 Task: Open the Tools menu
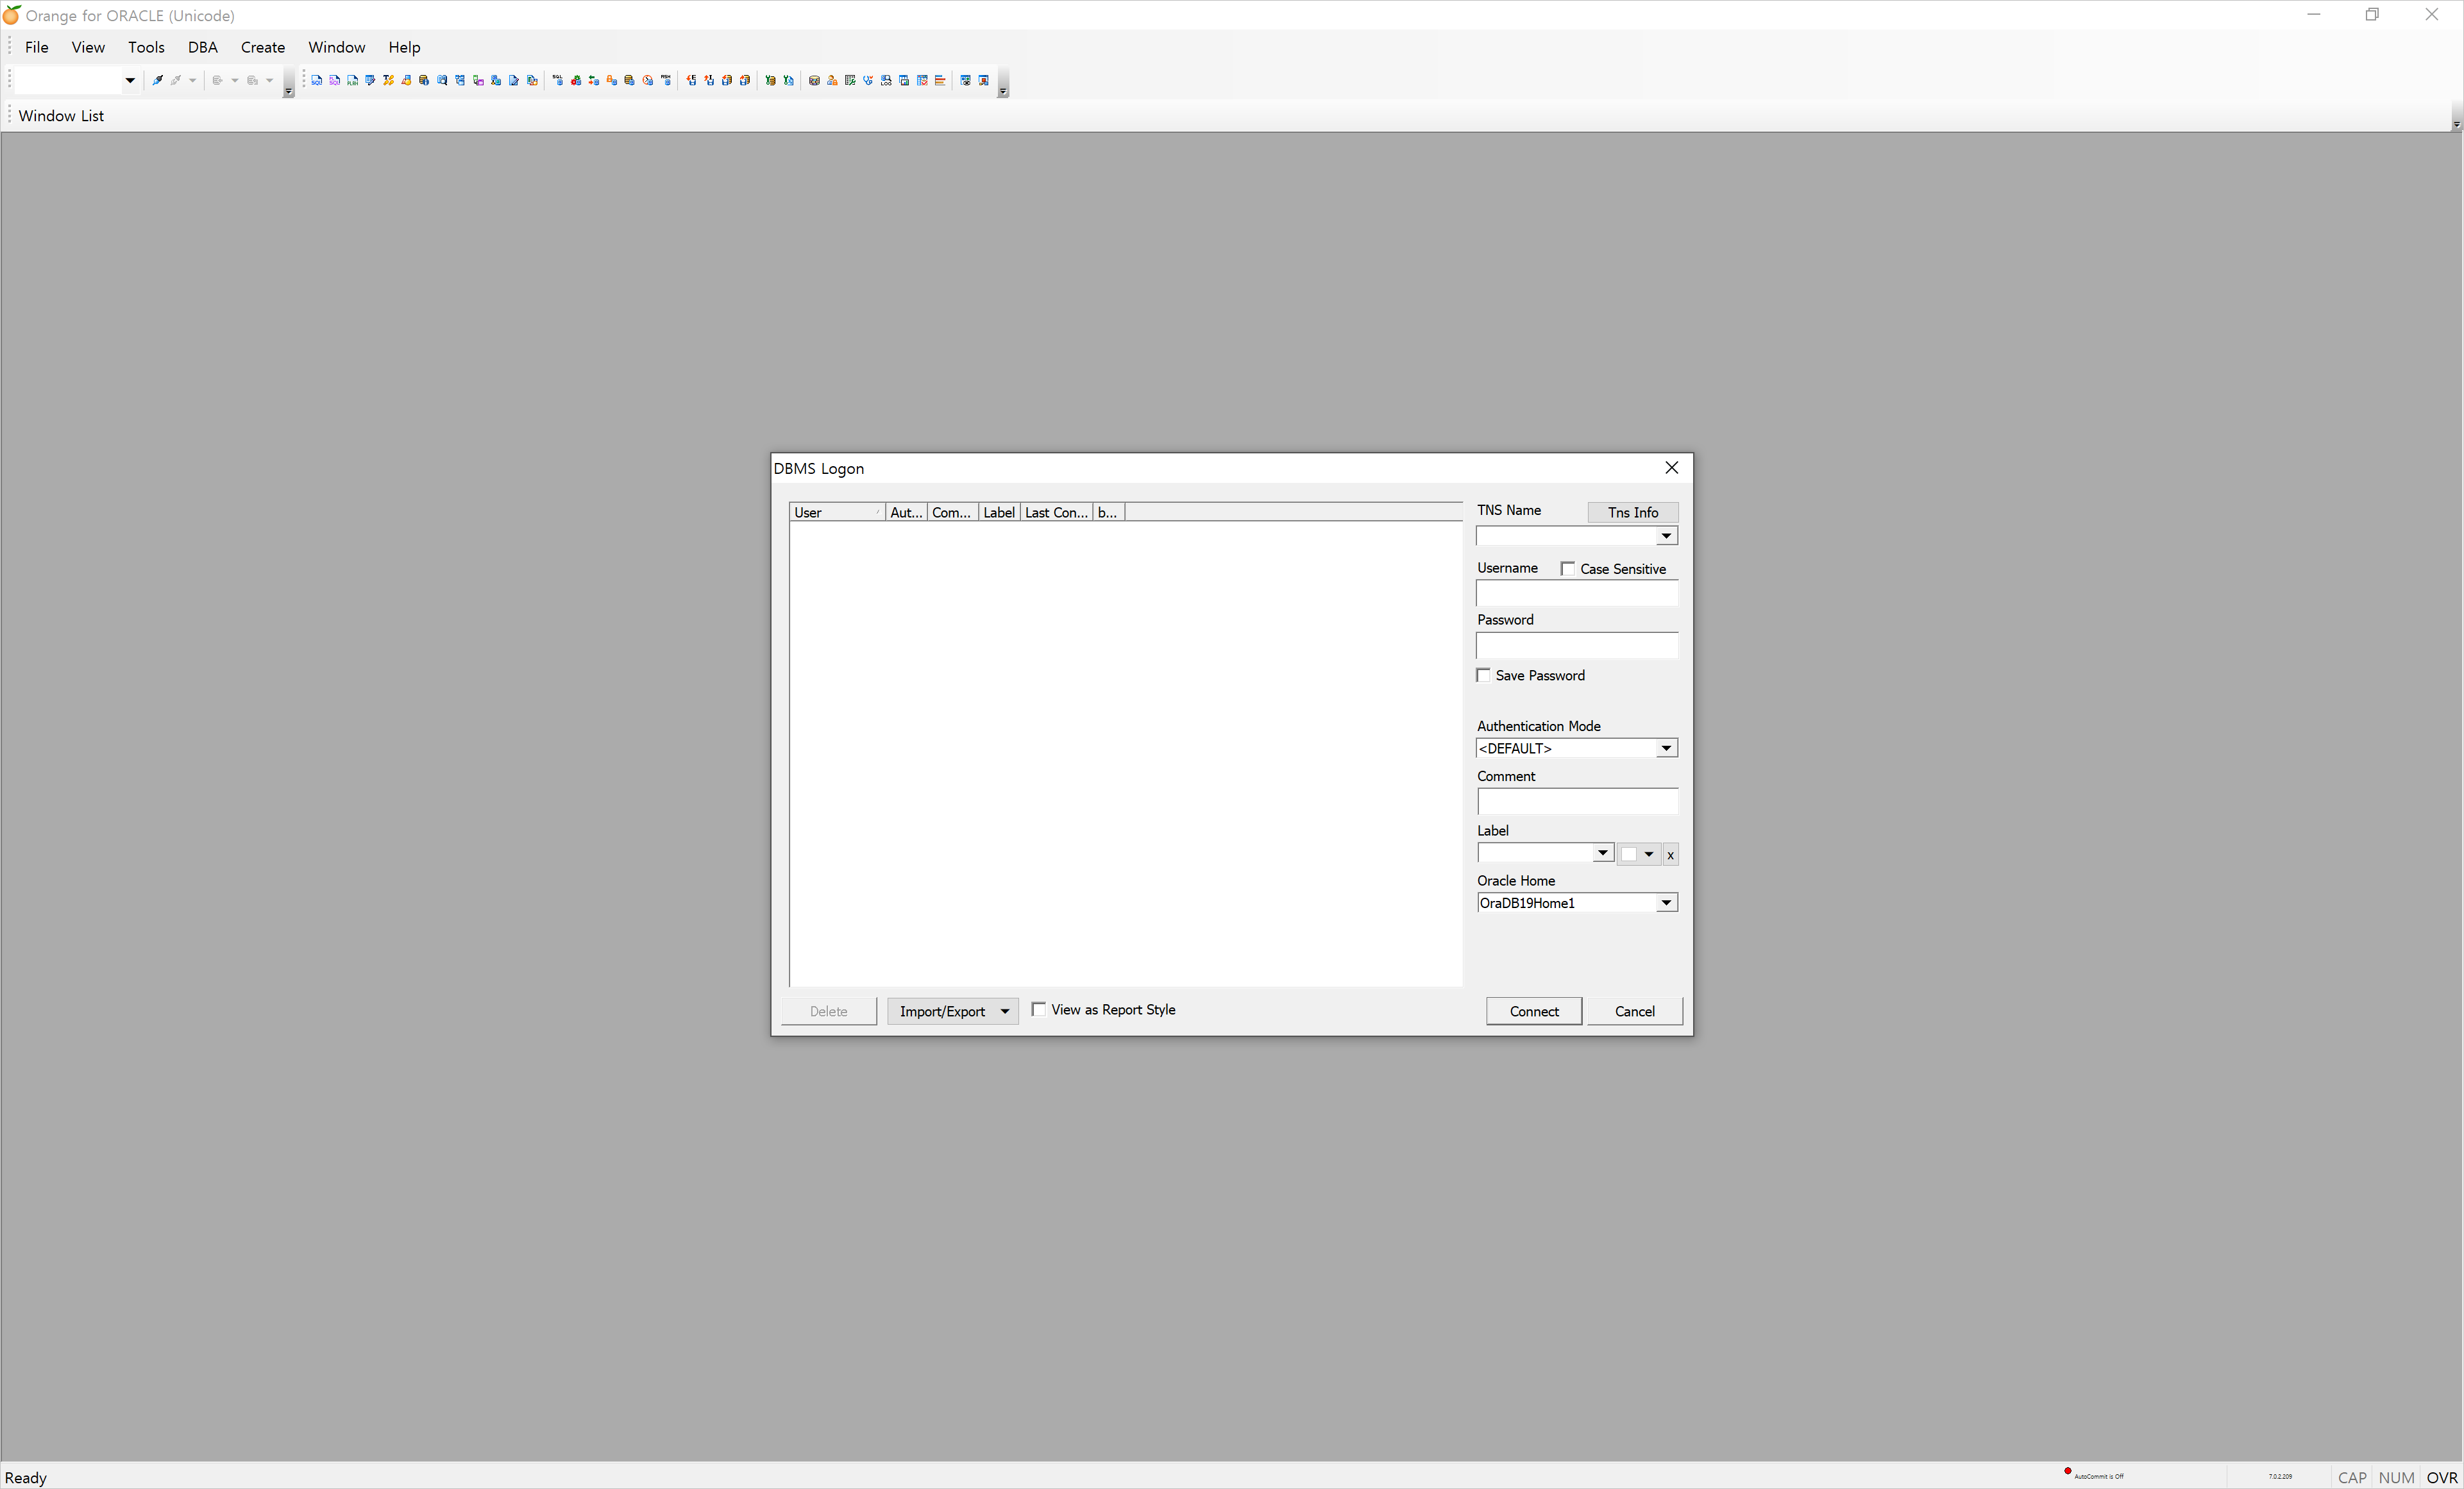click(146, 47)
